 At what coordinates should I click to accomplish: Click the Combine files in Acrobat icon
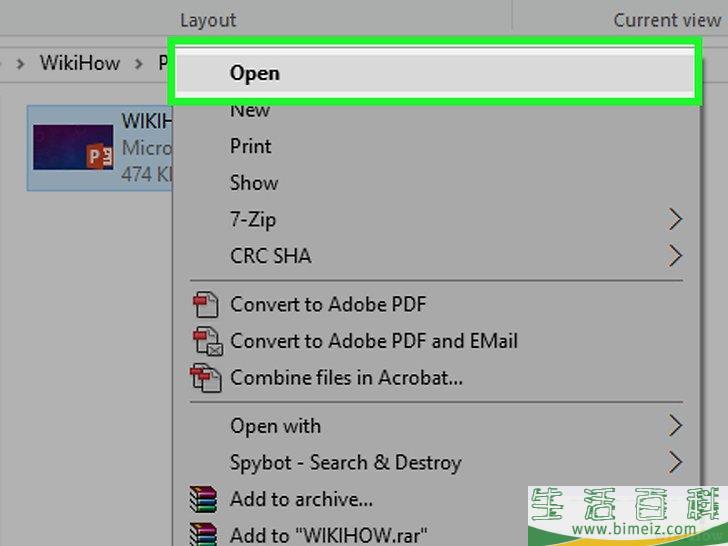(x=206, y=378)
